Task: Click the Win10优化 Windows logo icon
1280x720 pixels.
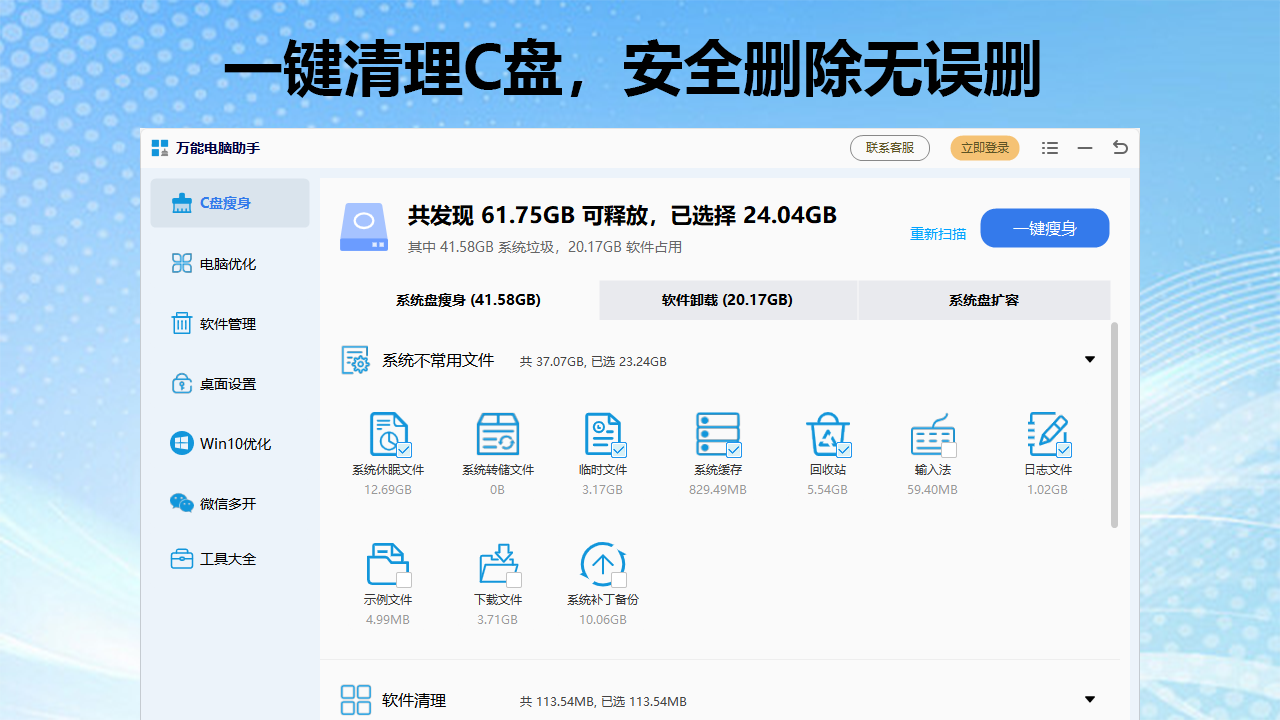Action: click(x=182, y=443)
